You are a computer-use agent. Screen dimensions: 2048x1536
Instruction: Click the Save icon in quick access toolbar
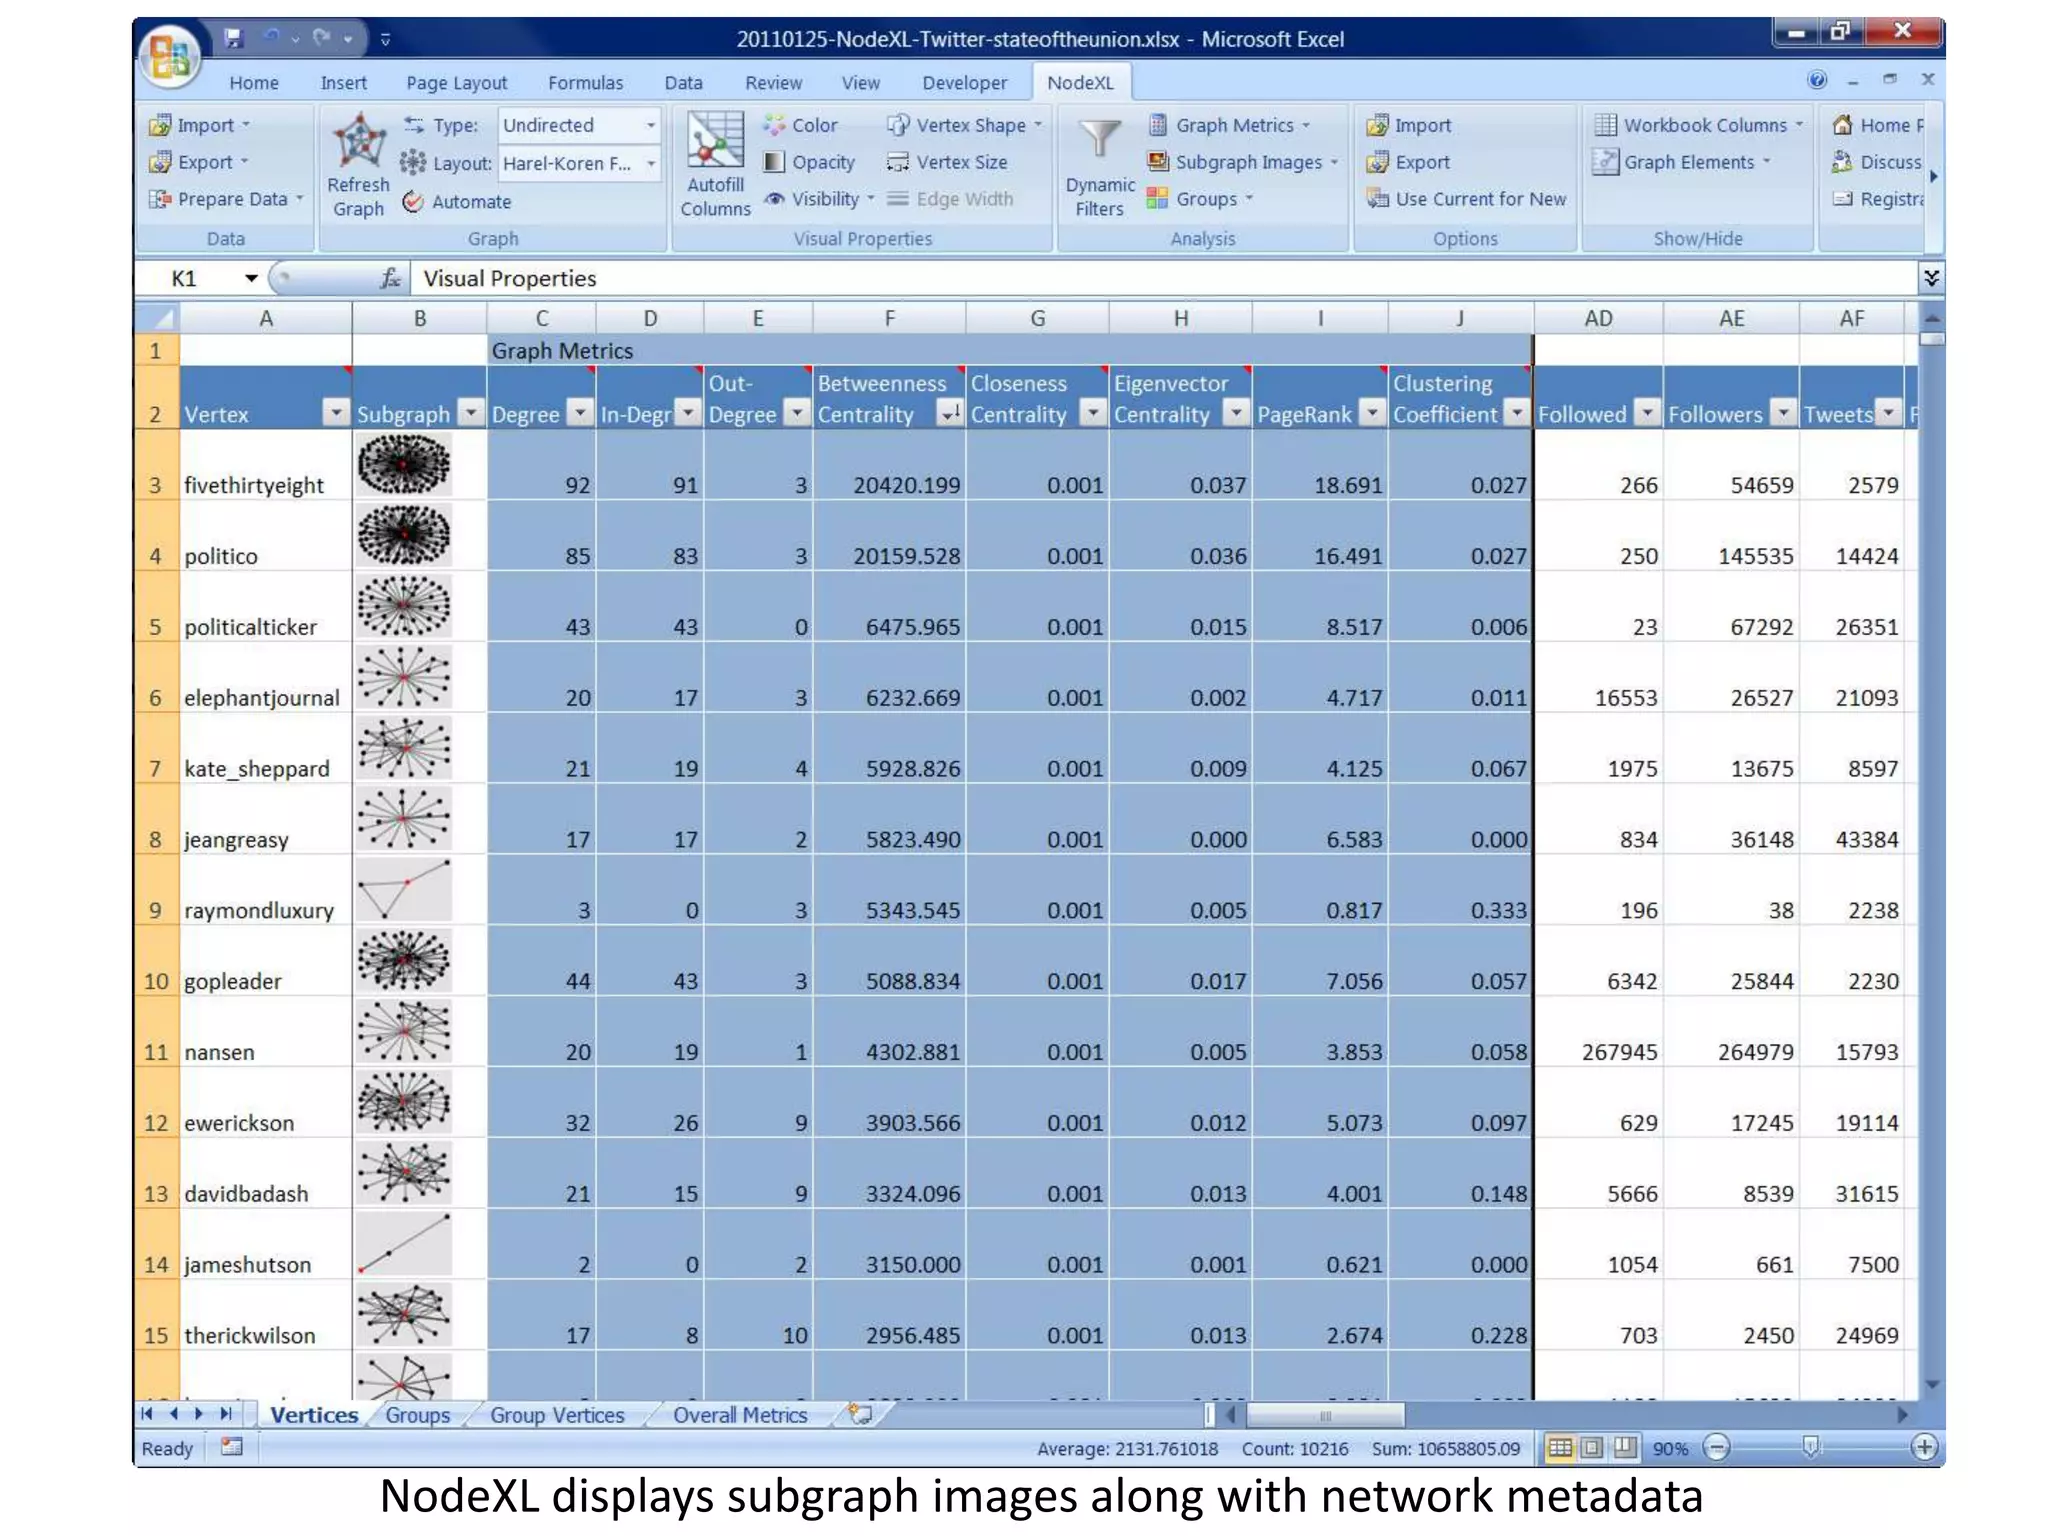tap(233, 38)
